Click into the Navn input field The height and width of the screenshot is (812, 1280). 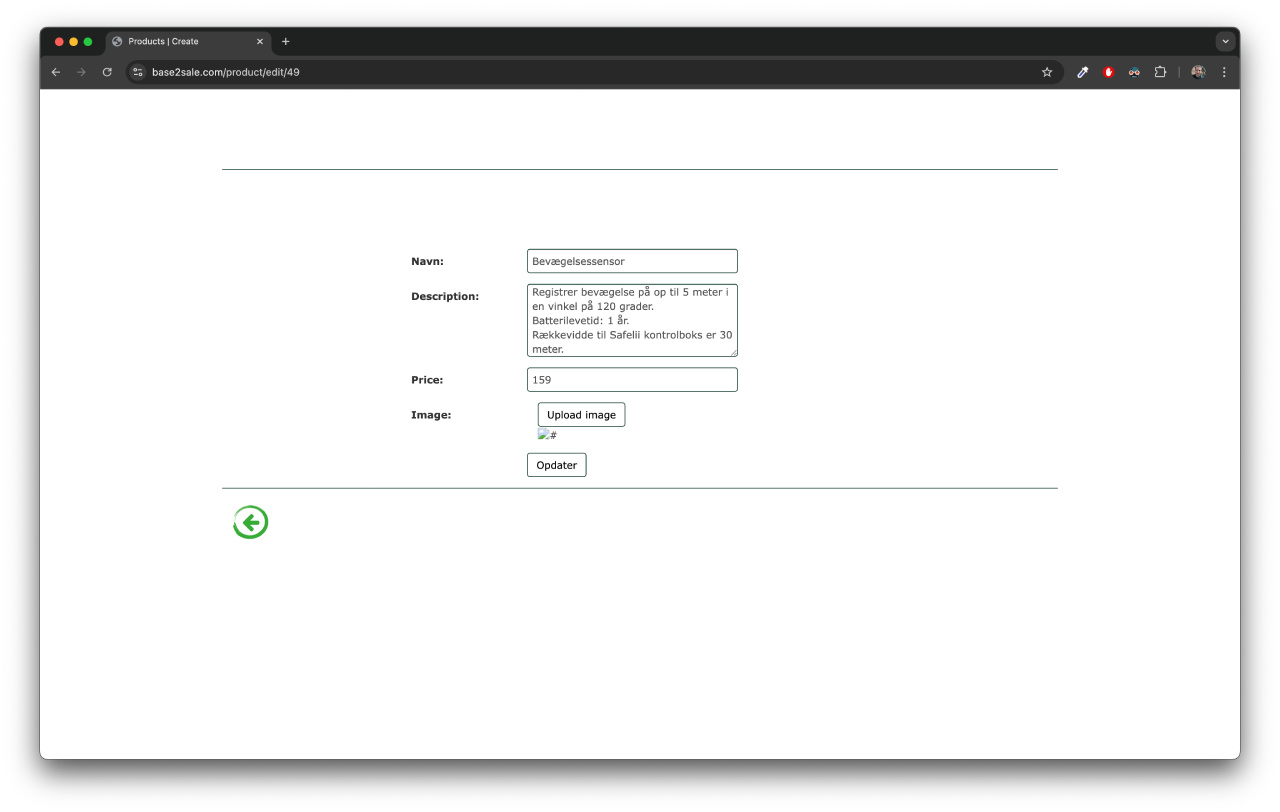(x=632, y=261)
